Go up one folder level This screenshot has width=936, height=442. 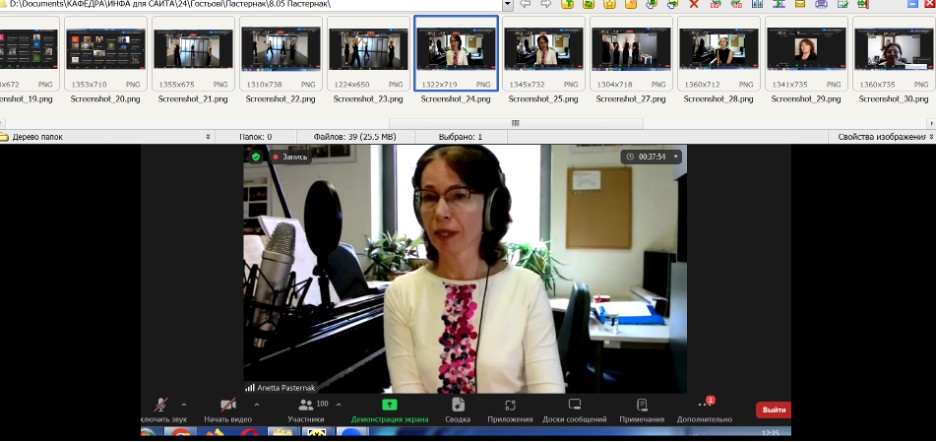[567, 4]
